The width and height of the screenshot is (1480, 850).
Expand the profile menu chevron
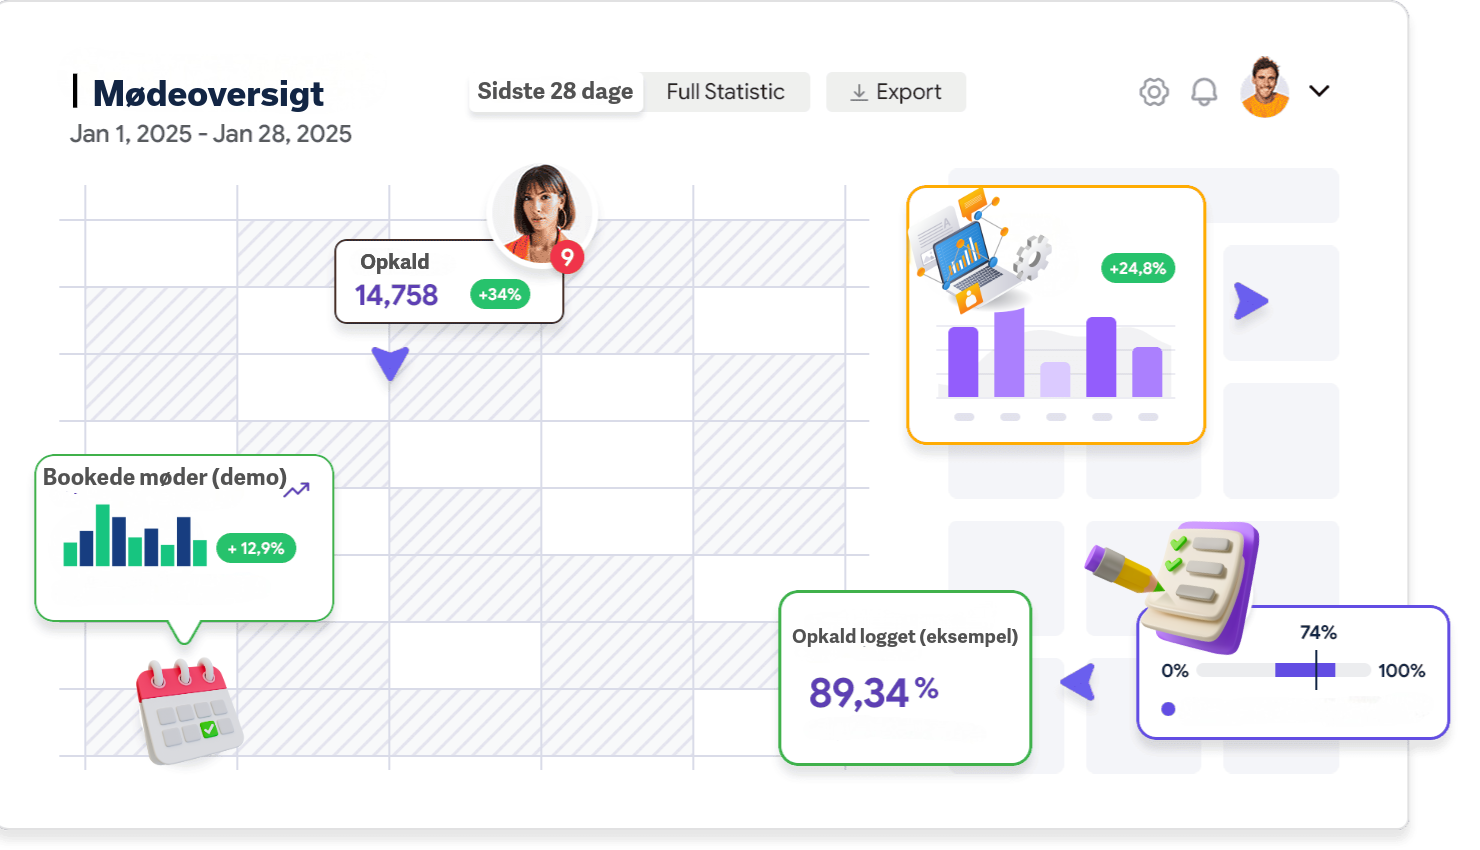[1319, 91]
